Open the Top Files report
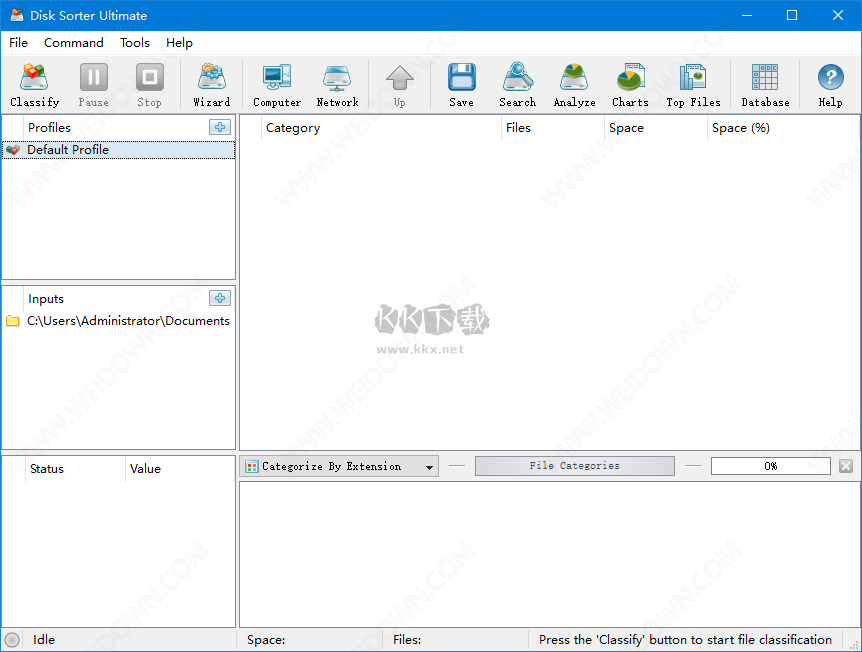The width and height of the screenshot is (862, 652). 693,85
